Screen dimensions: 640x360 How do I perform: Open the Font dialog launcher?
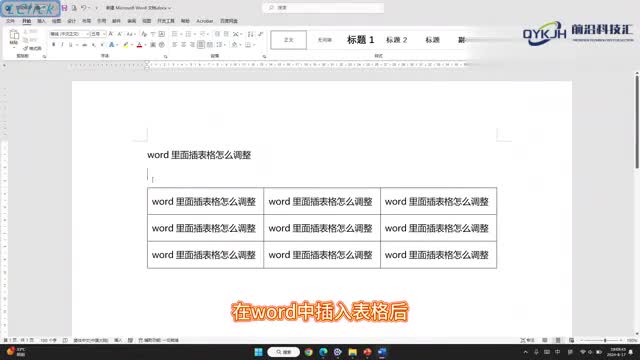pyautogui.click(x=166, y=56)
